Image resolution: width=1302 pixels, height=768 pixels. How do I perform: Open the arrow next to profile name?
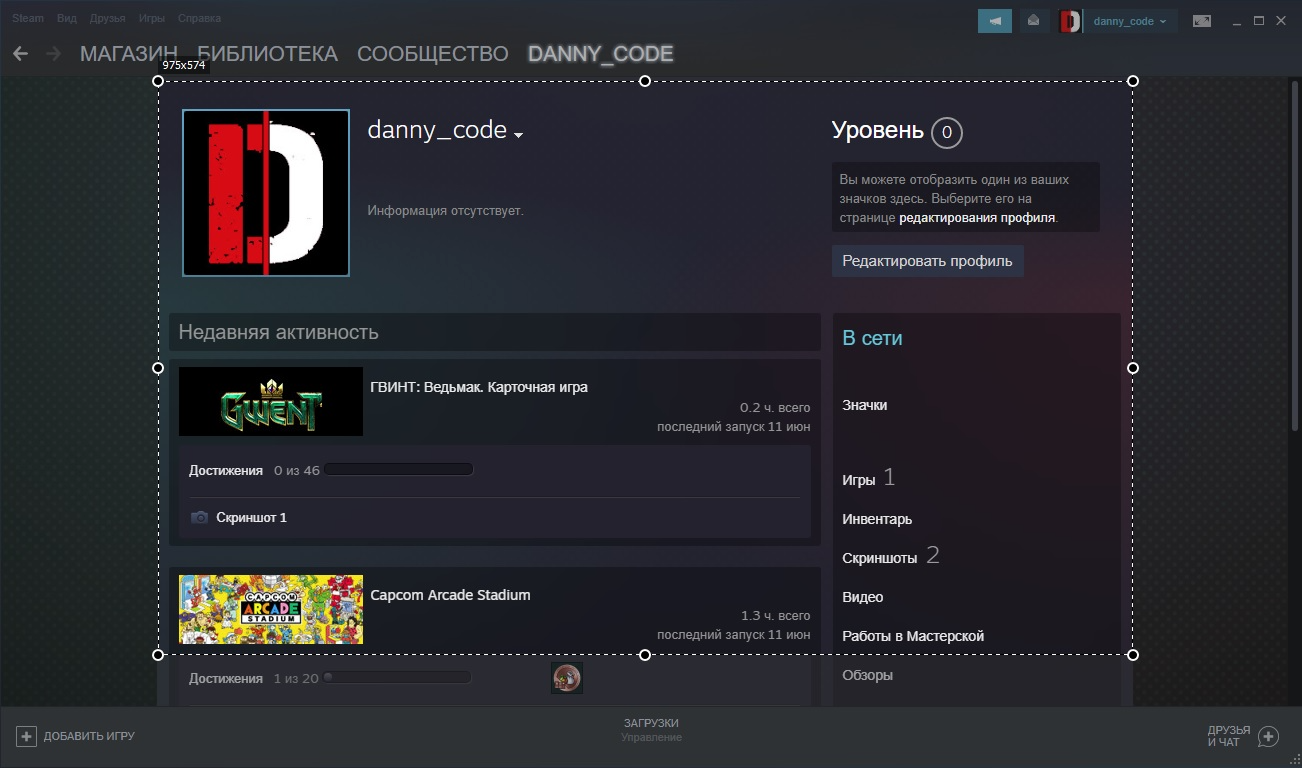pyautogui.click(x=518, y=135)
